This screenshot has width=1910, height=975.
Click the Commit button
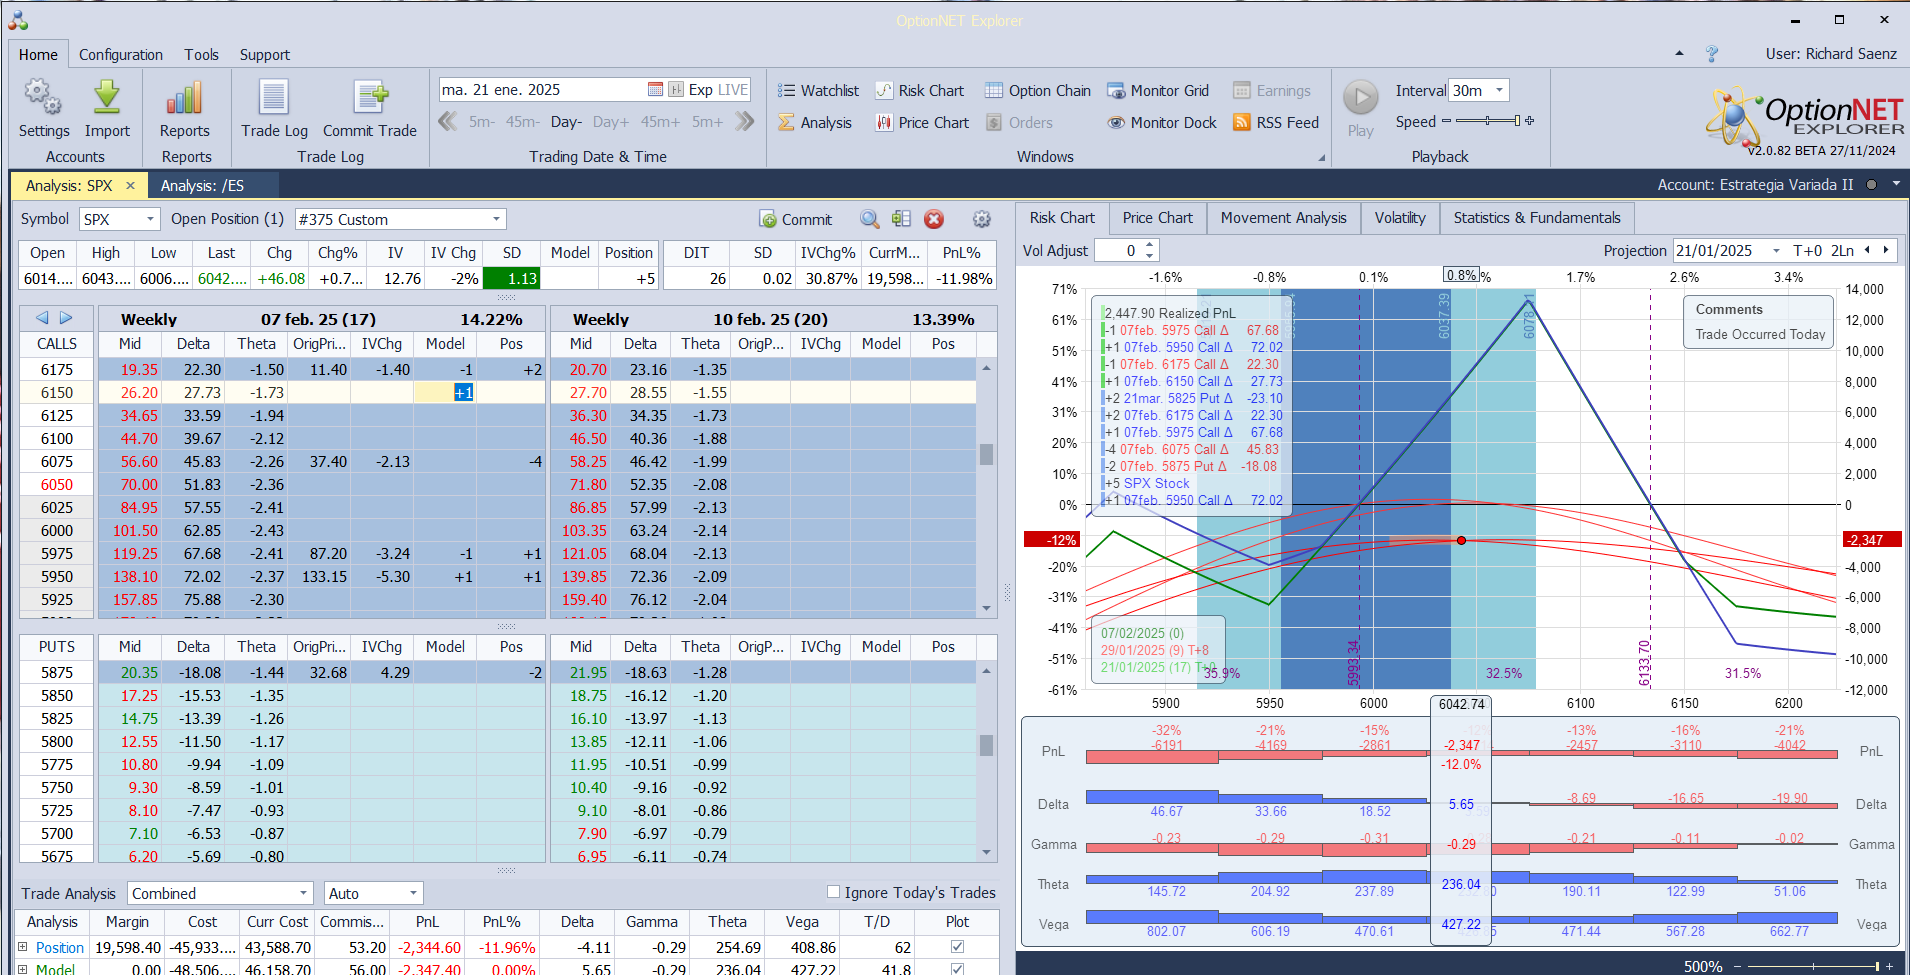coord(796,220)
